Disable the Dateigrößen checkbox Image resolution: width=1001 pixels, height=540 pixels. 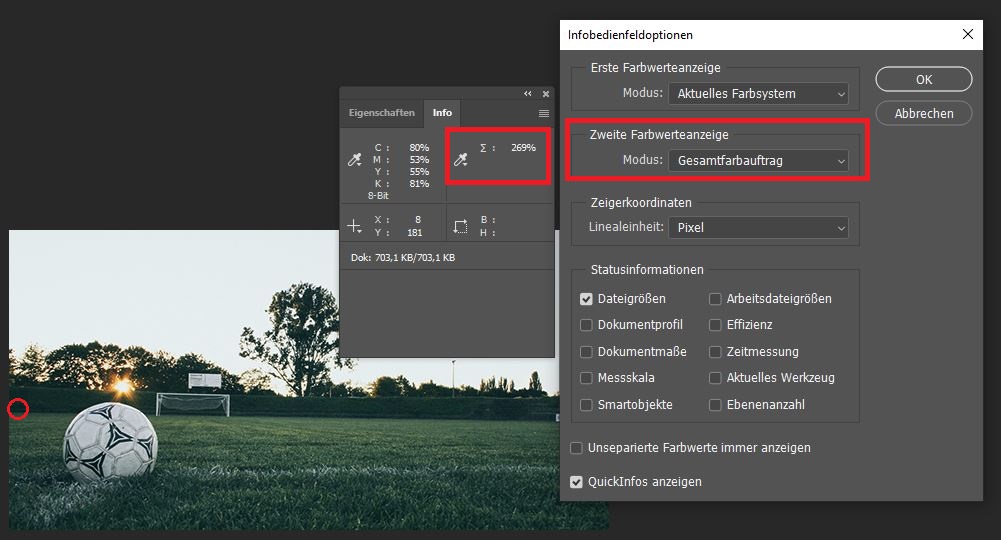[587, 299]
